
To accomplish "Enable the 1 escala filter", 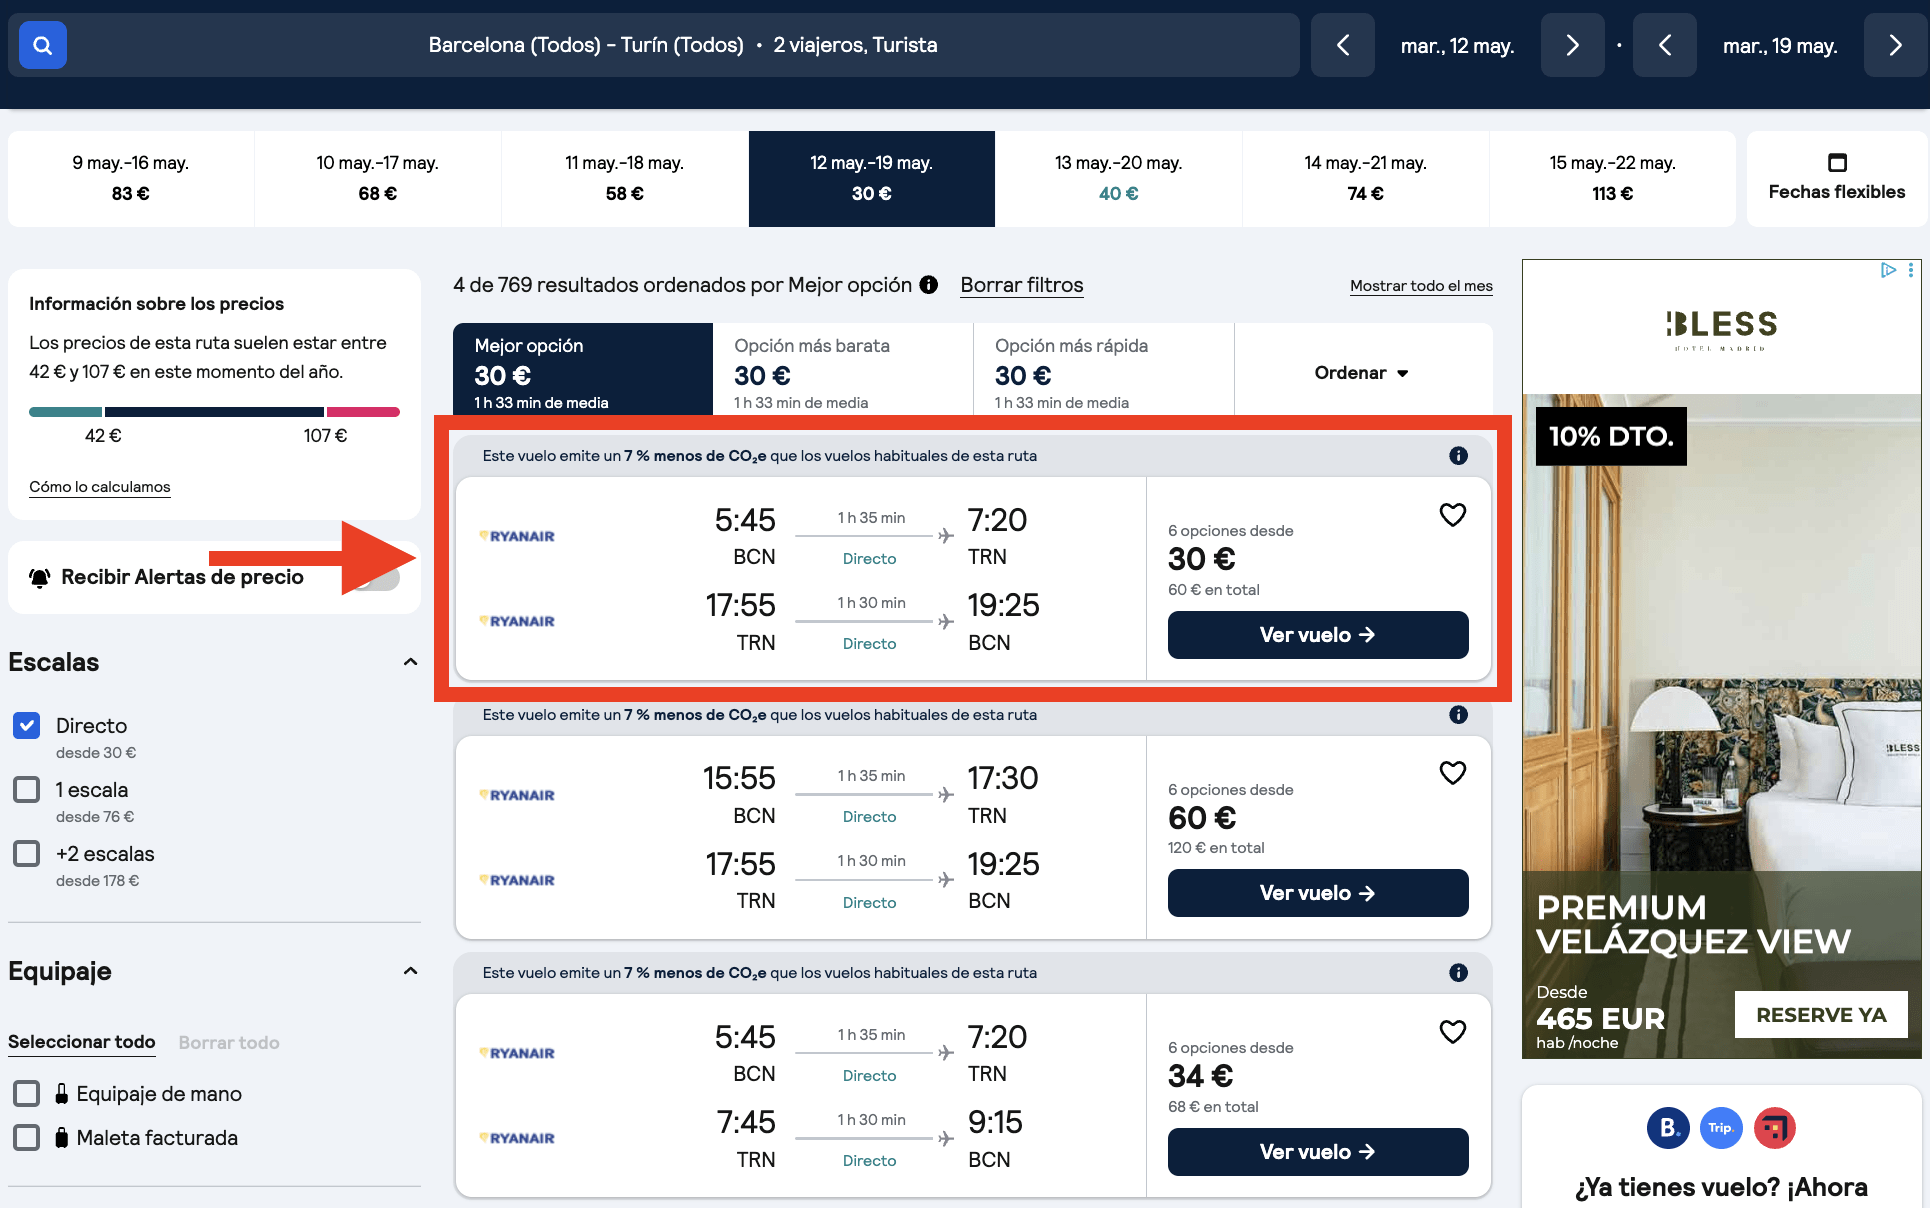I will [27, 789].
